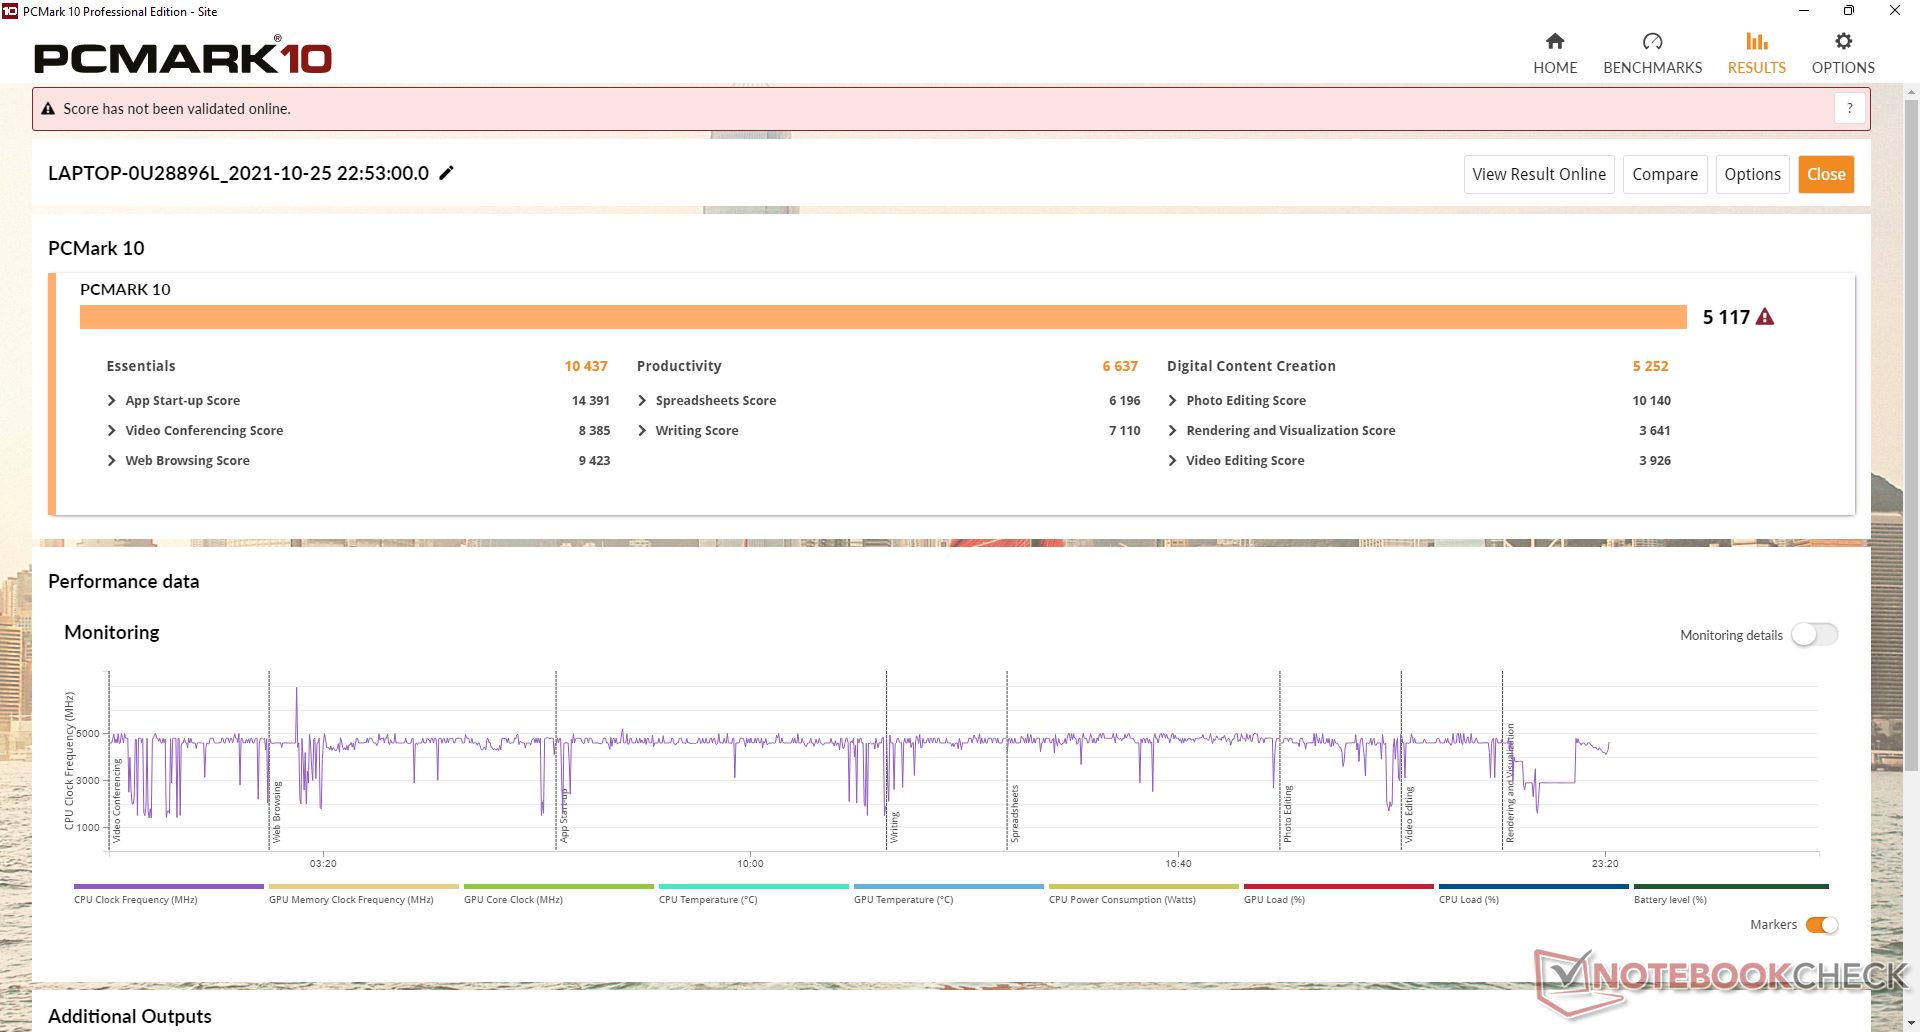The width and height of the screenshot is (1920, 1032).
Task: Expand the Spreadsheets Score details
Action: [x=642, y=401]
